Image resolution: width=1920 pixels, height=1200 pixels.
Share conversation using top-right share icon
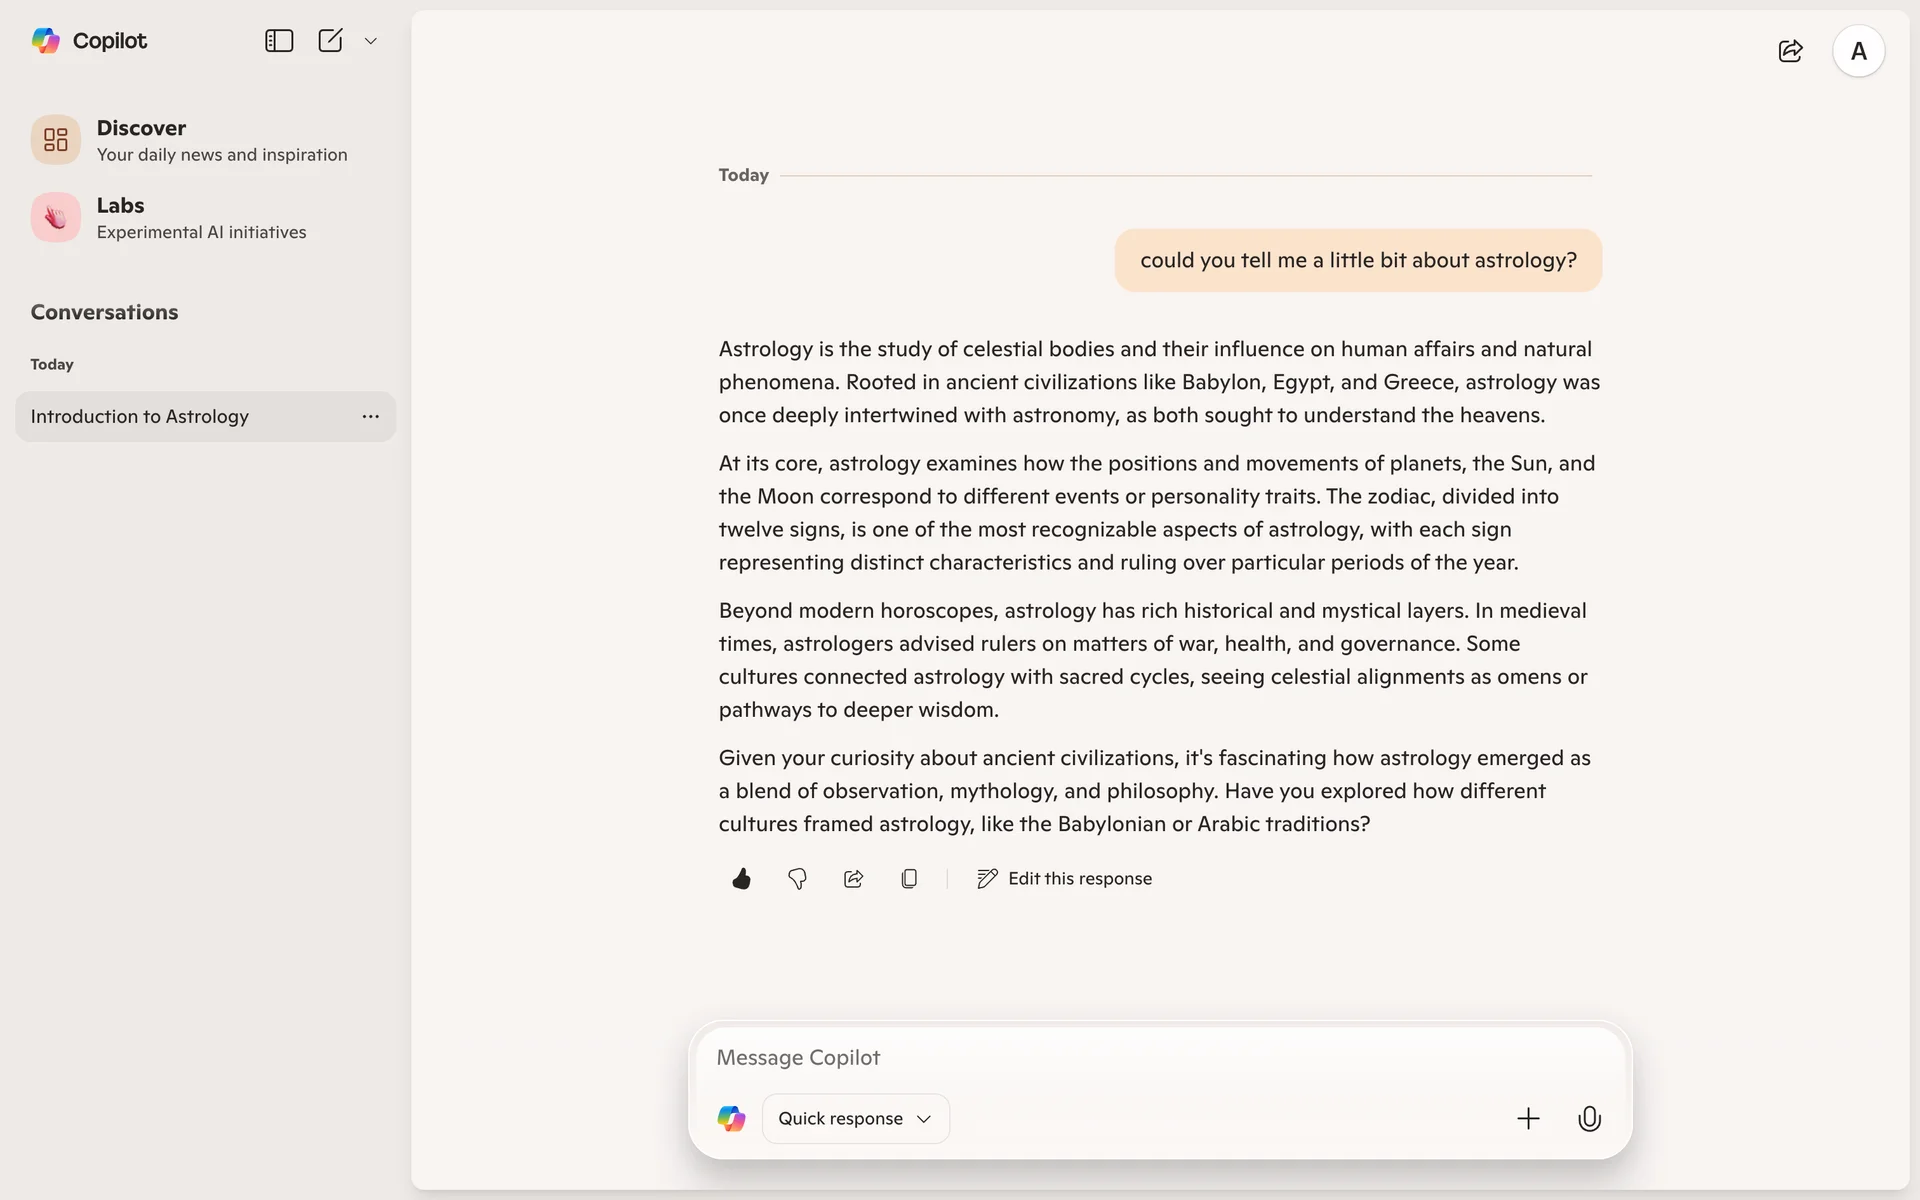tap(1790, 51)
